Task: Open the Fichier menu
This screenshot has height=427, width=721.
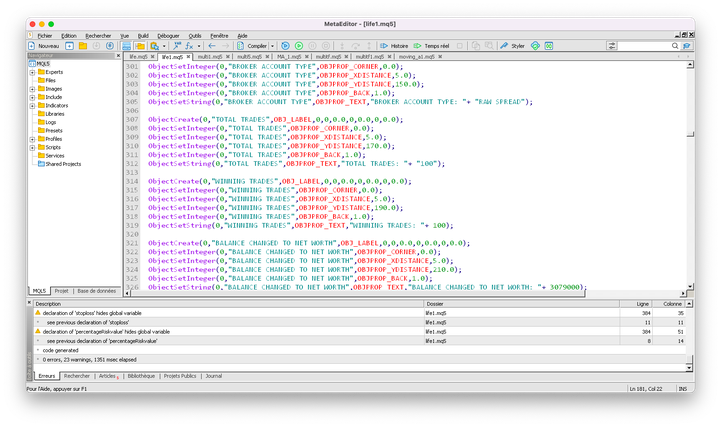Action: tap(45, 36)
